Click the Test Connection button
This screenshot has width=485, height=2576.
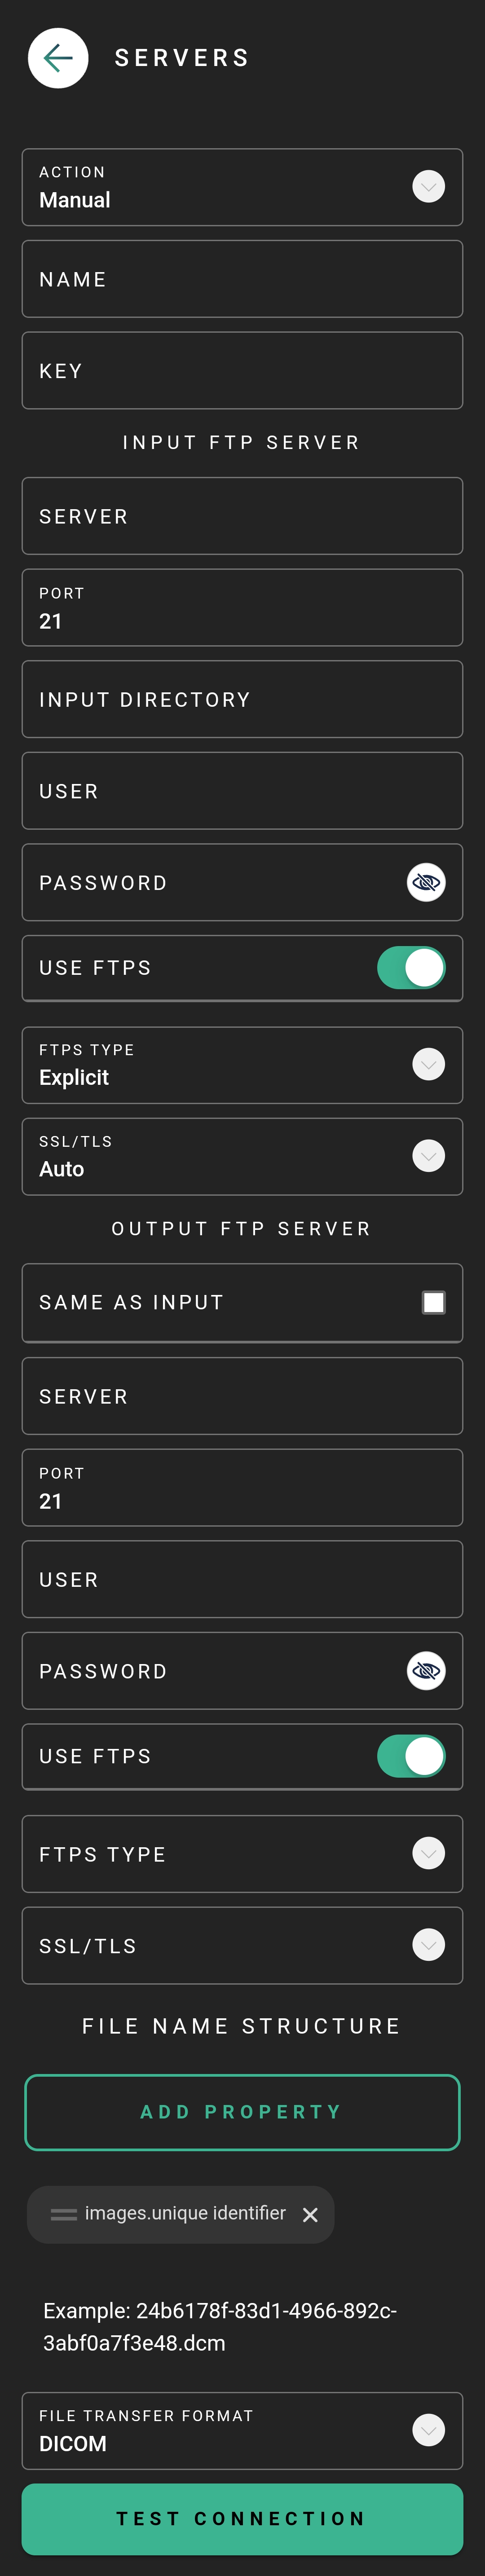(x=242, y=2518)
